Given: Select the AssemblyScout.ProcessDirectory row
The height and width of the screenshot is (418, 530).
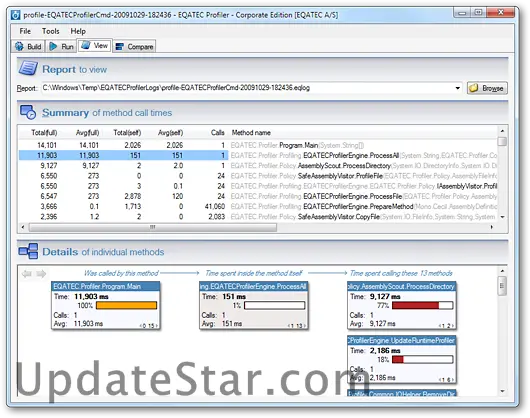Looking at the screenshot, I should click(258, 166).
